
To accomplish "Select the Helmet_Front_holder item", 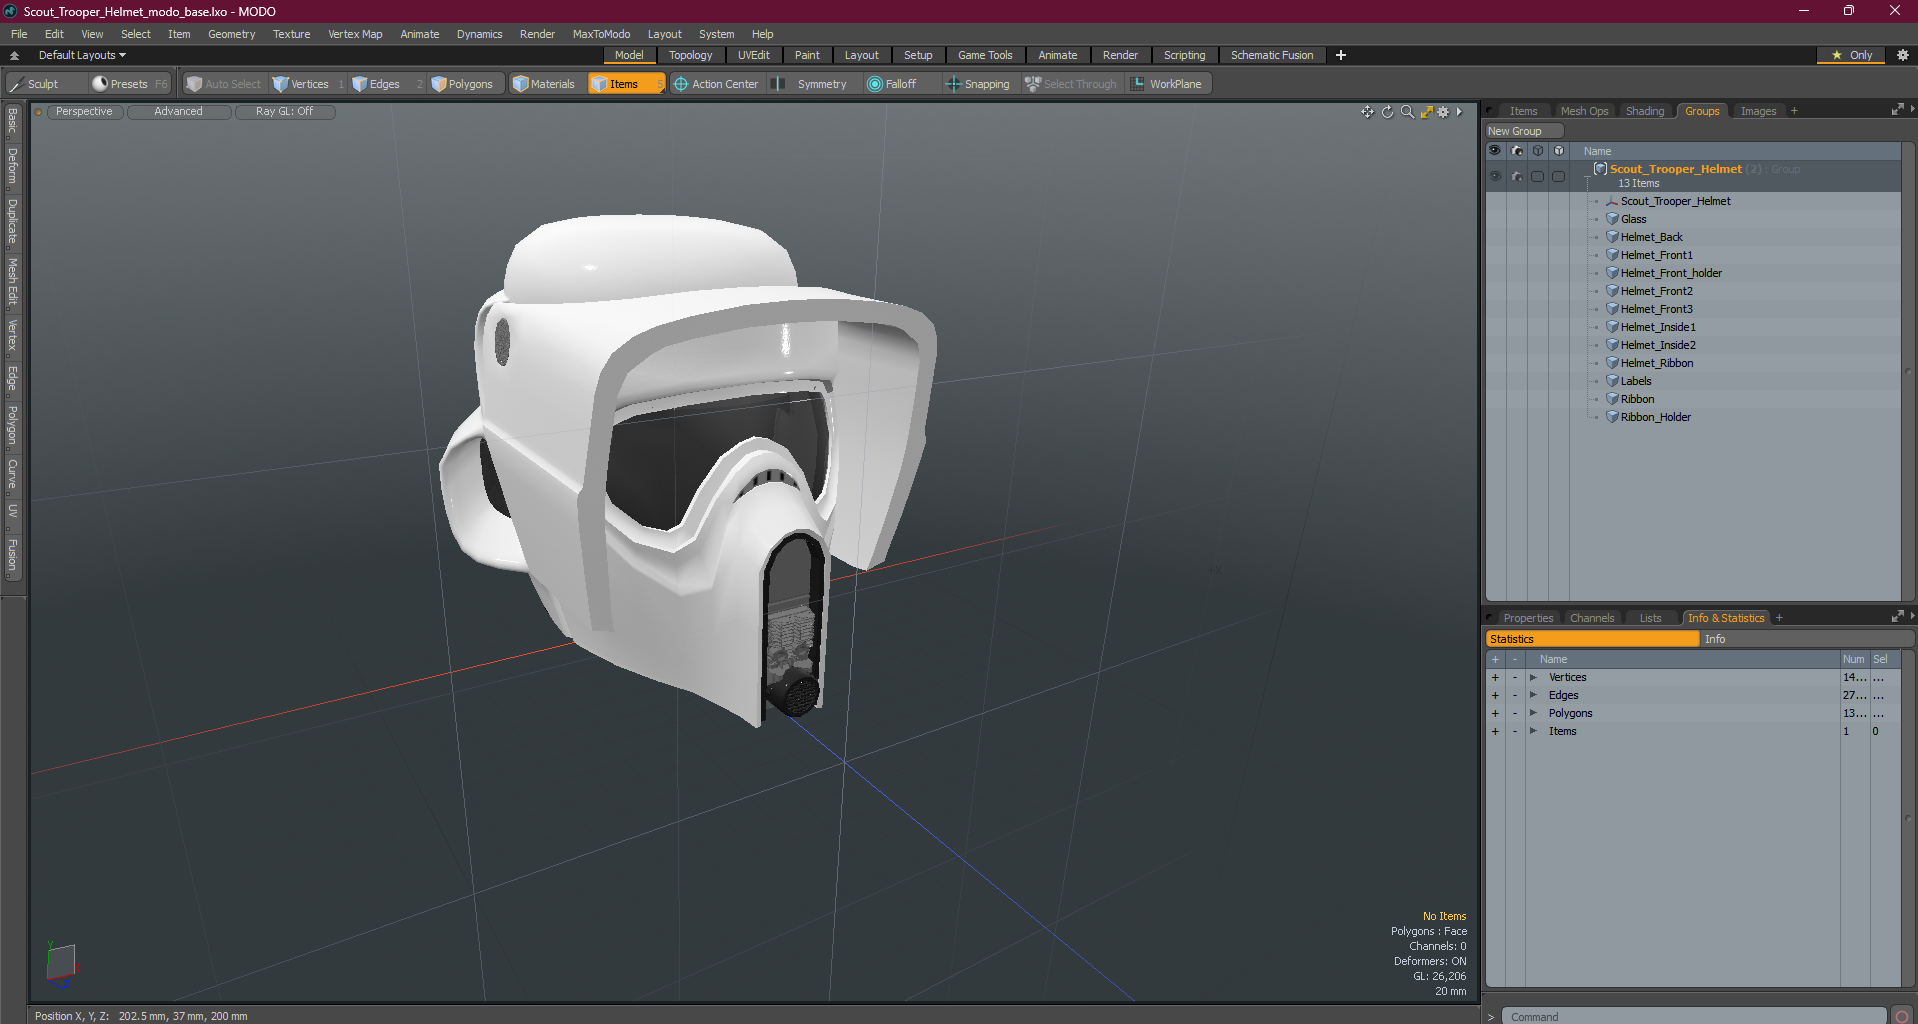I will (1671, 273).
